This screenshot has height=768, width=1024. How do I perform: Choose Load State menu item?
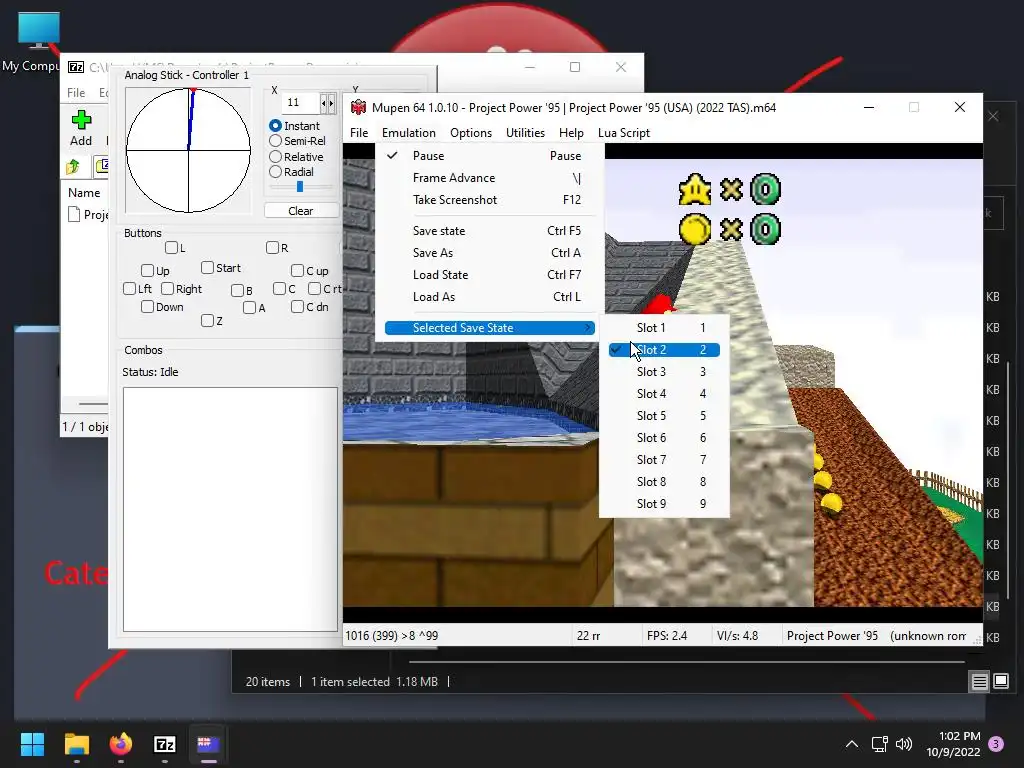(489, 275)
